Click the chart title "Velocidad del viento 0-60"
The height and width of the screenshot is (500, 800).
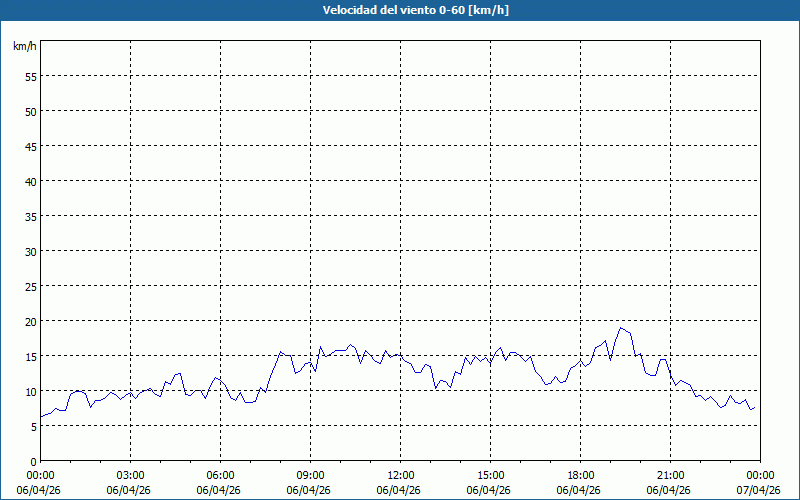(x=400, y=11)
